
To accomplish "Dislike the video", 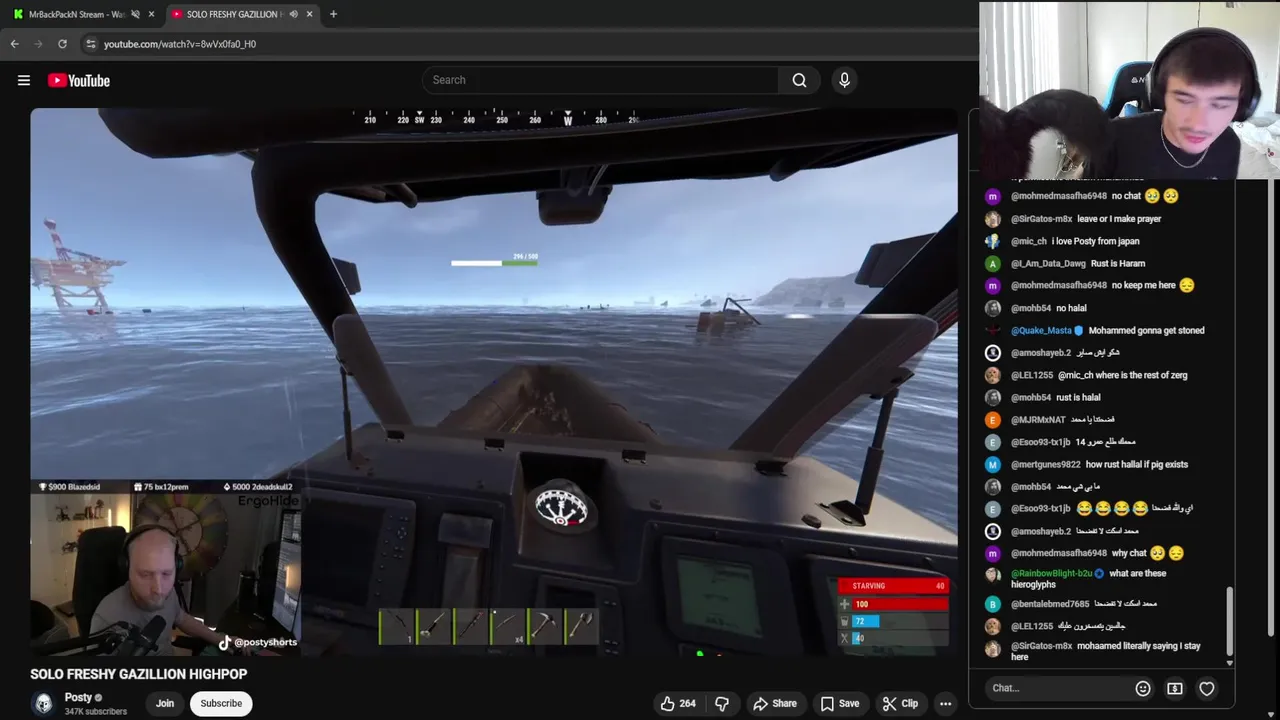I will [x=721, y=703].
